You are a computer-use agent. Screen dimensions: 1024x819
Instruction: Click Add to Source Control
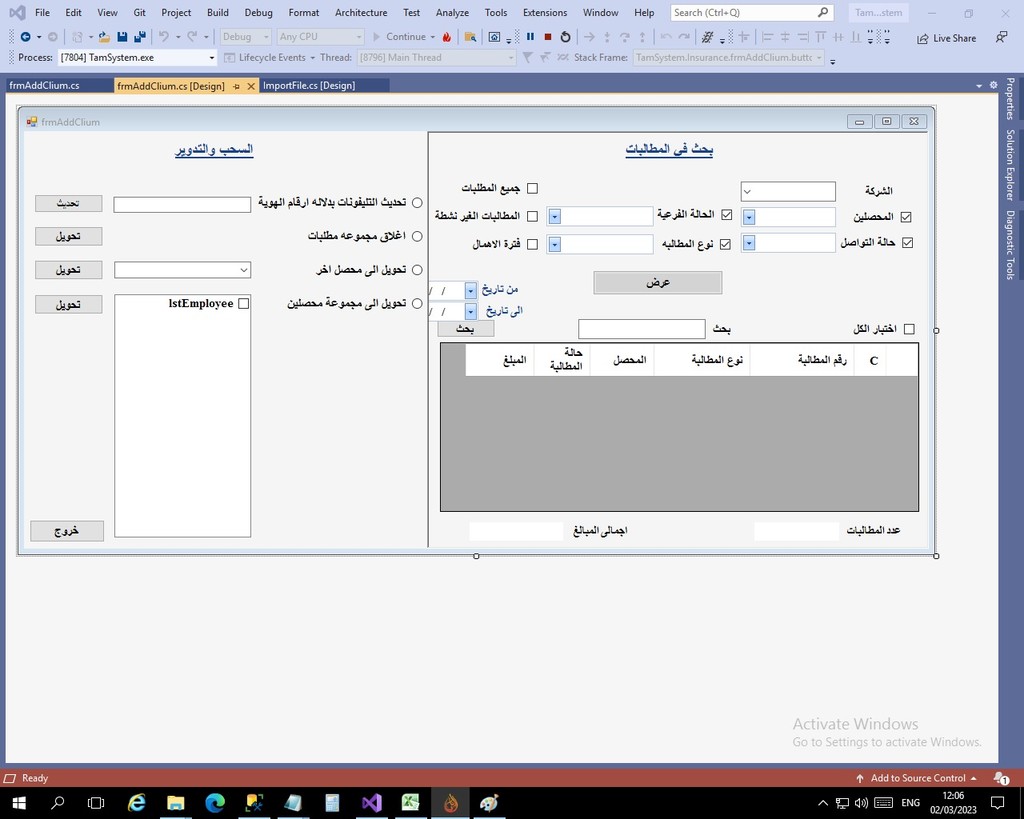pyautogui.click(x=916, y=778)
